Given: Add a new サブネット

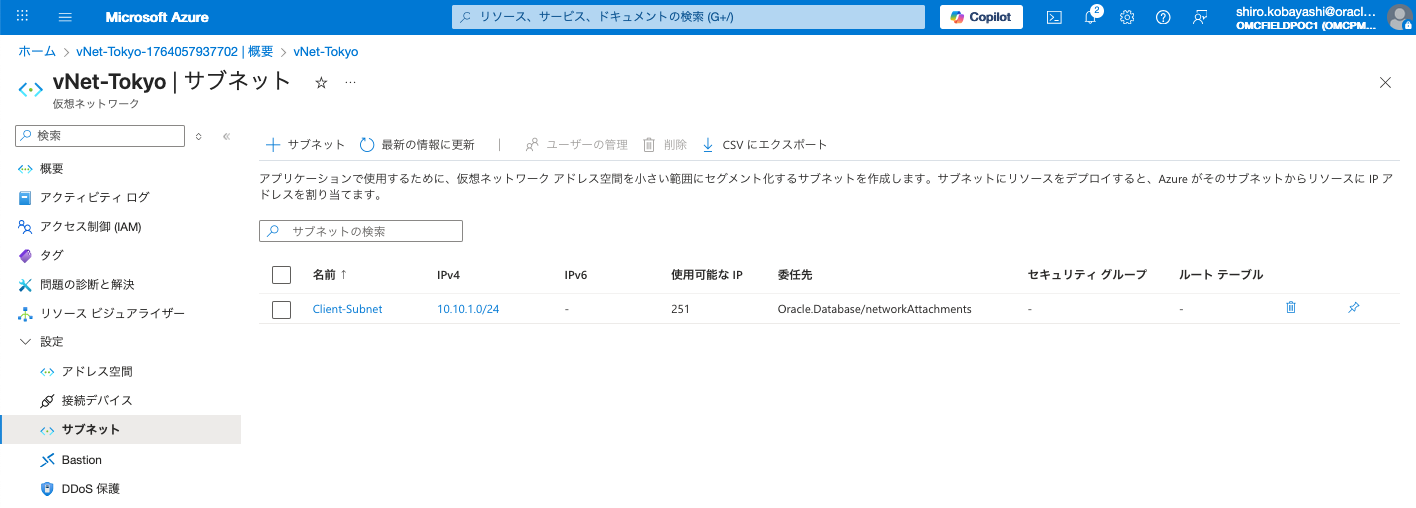Looking at the screenshot, I should coord(305,145).
